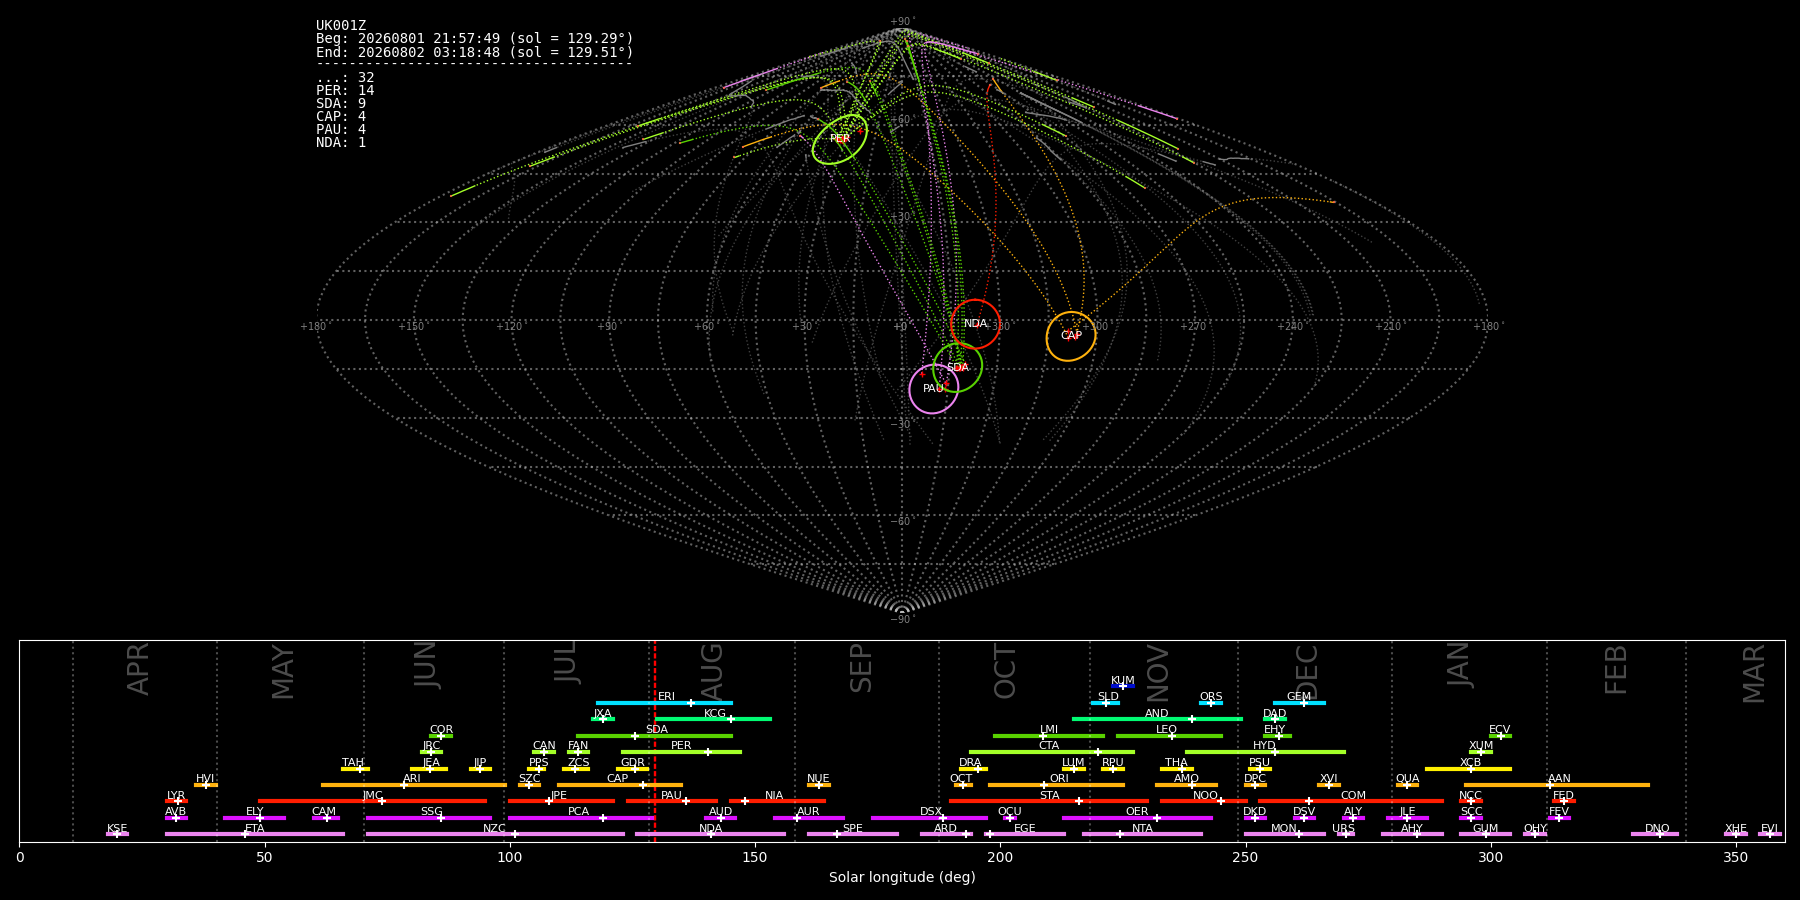
Task: Select the ORS shower label in timeline
Action: [x=1211, y=697]
